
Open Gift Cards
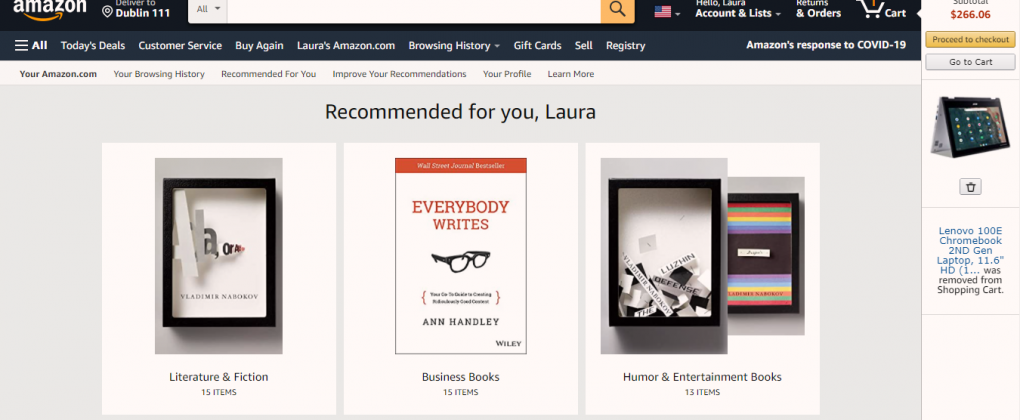[537, 46]
